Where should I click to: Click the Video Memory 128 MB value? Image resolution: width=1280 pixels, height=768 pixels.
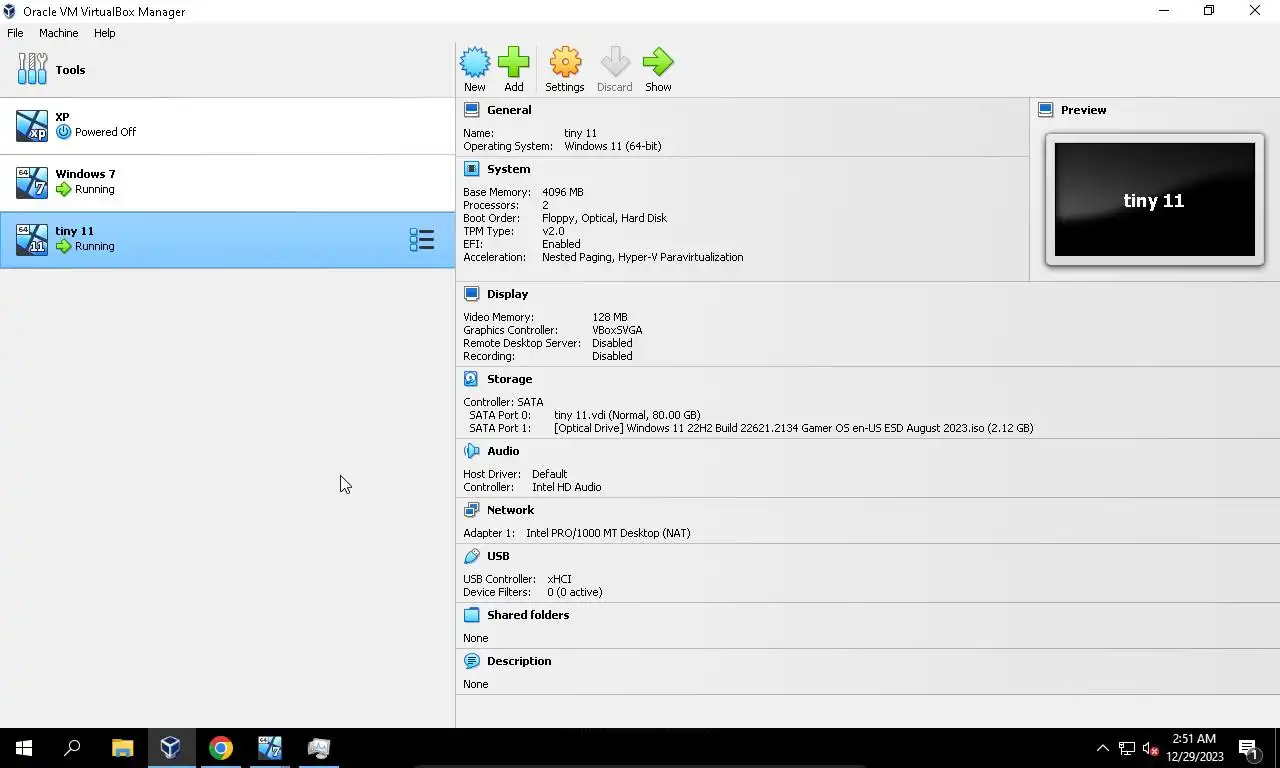pos(609,317)
